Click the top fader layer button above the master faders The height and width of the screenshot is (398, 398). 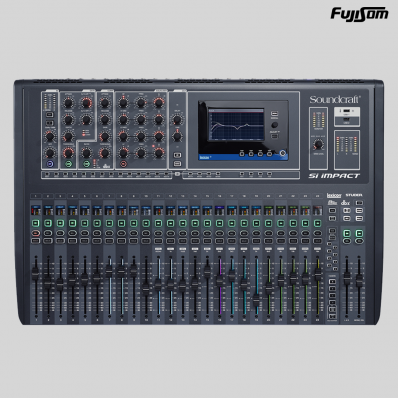pos(332,281)
